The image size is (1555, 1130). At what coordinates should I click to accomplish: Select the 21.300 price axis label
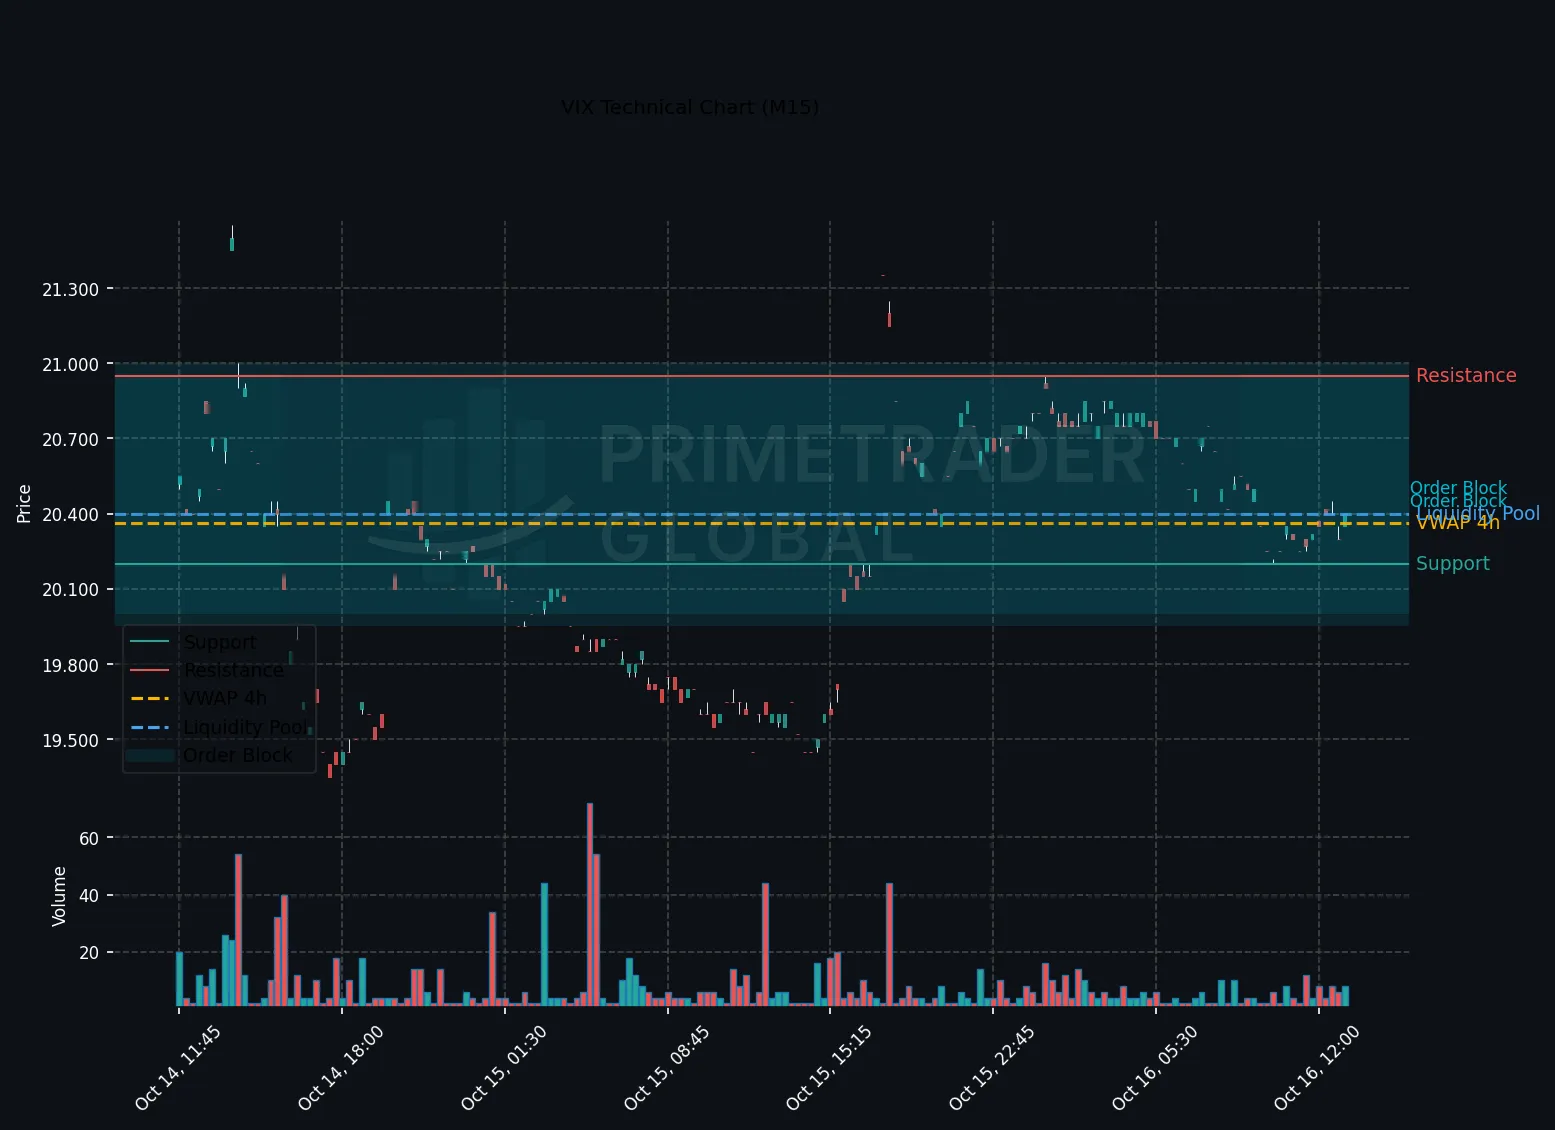(70, 290)
